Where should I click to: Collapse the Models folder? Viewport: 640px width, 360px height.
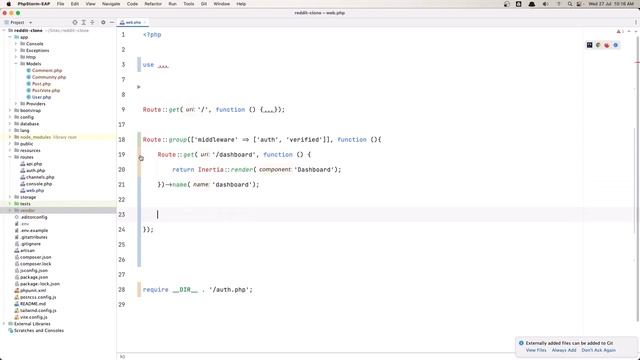(x=16, y=64)
